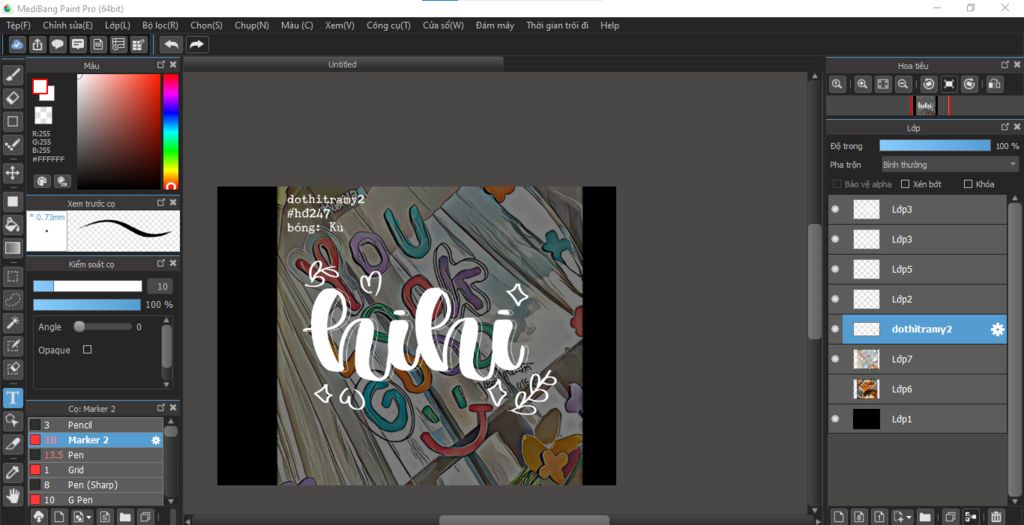Open the Công cụ(T) menu
Viewport: 1024px width, 525px height.
pos(389,25)
